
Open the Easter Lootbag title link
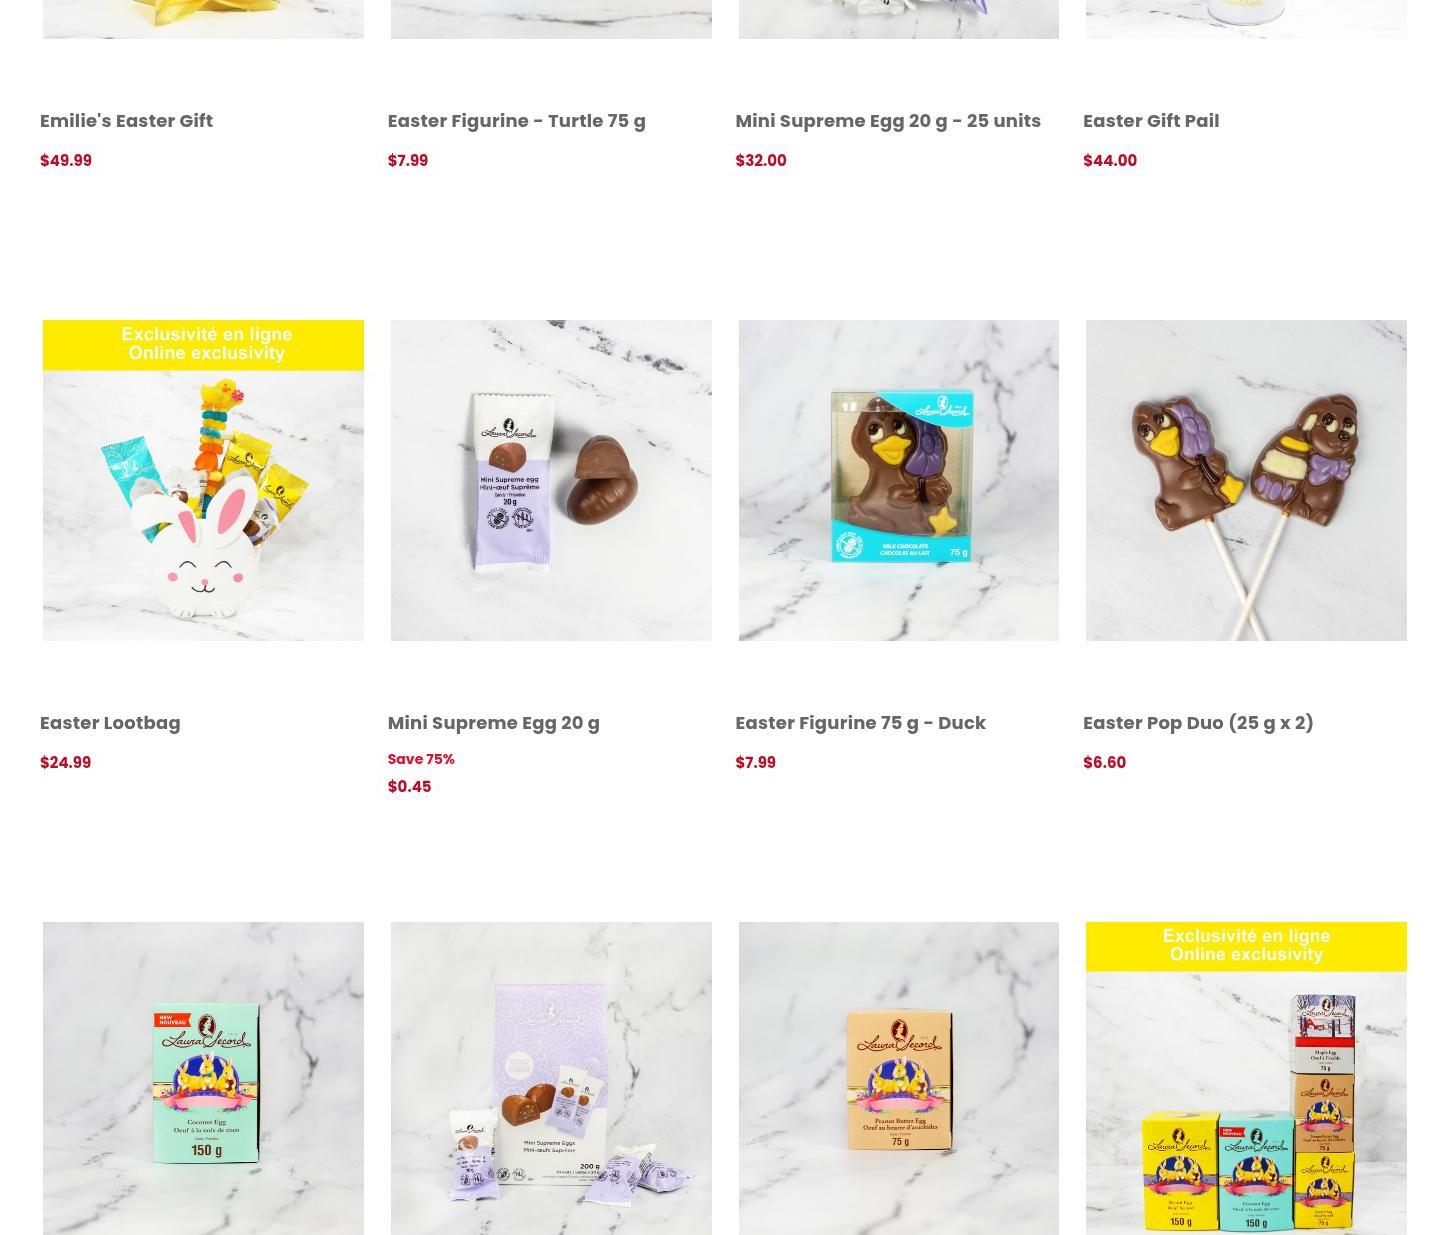click(x=110, y=722)
